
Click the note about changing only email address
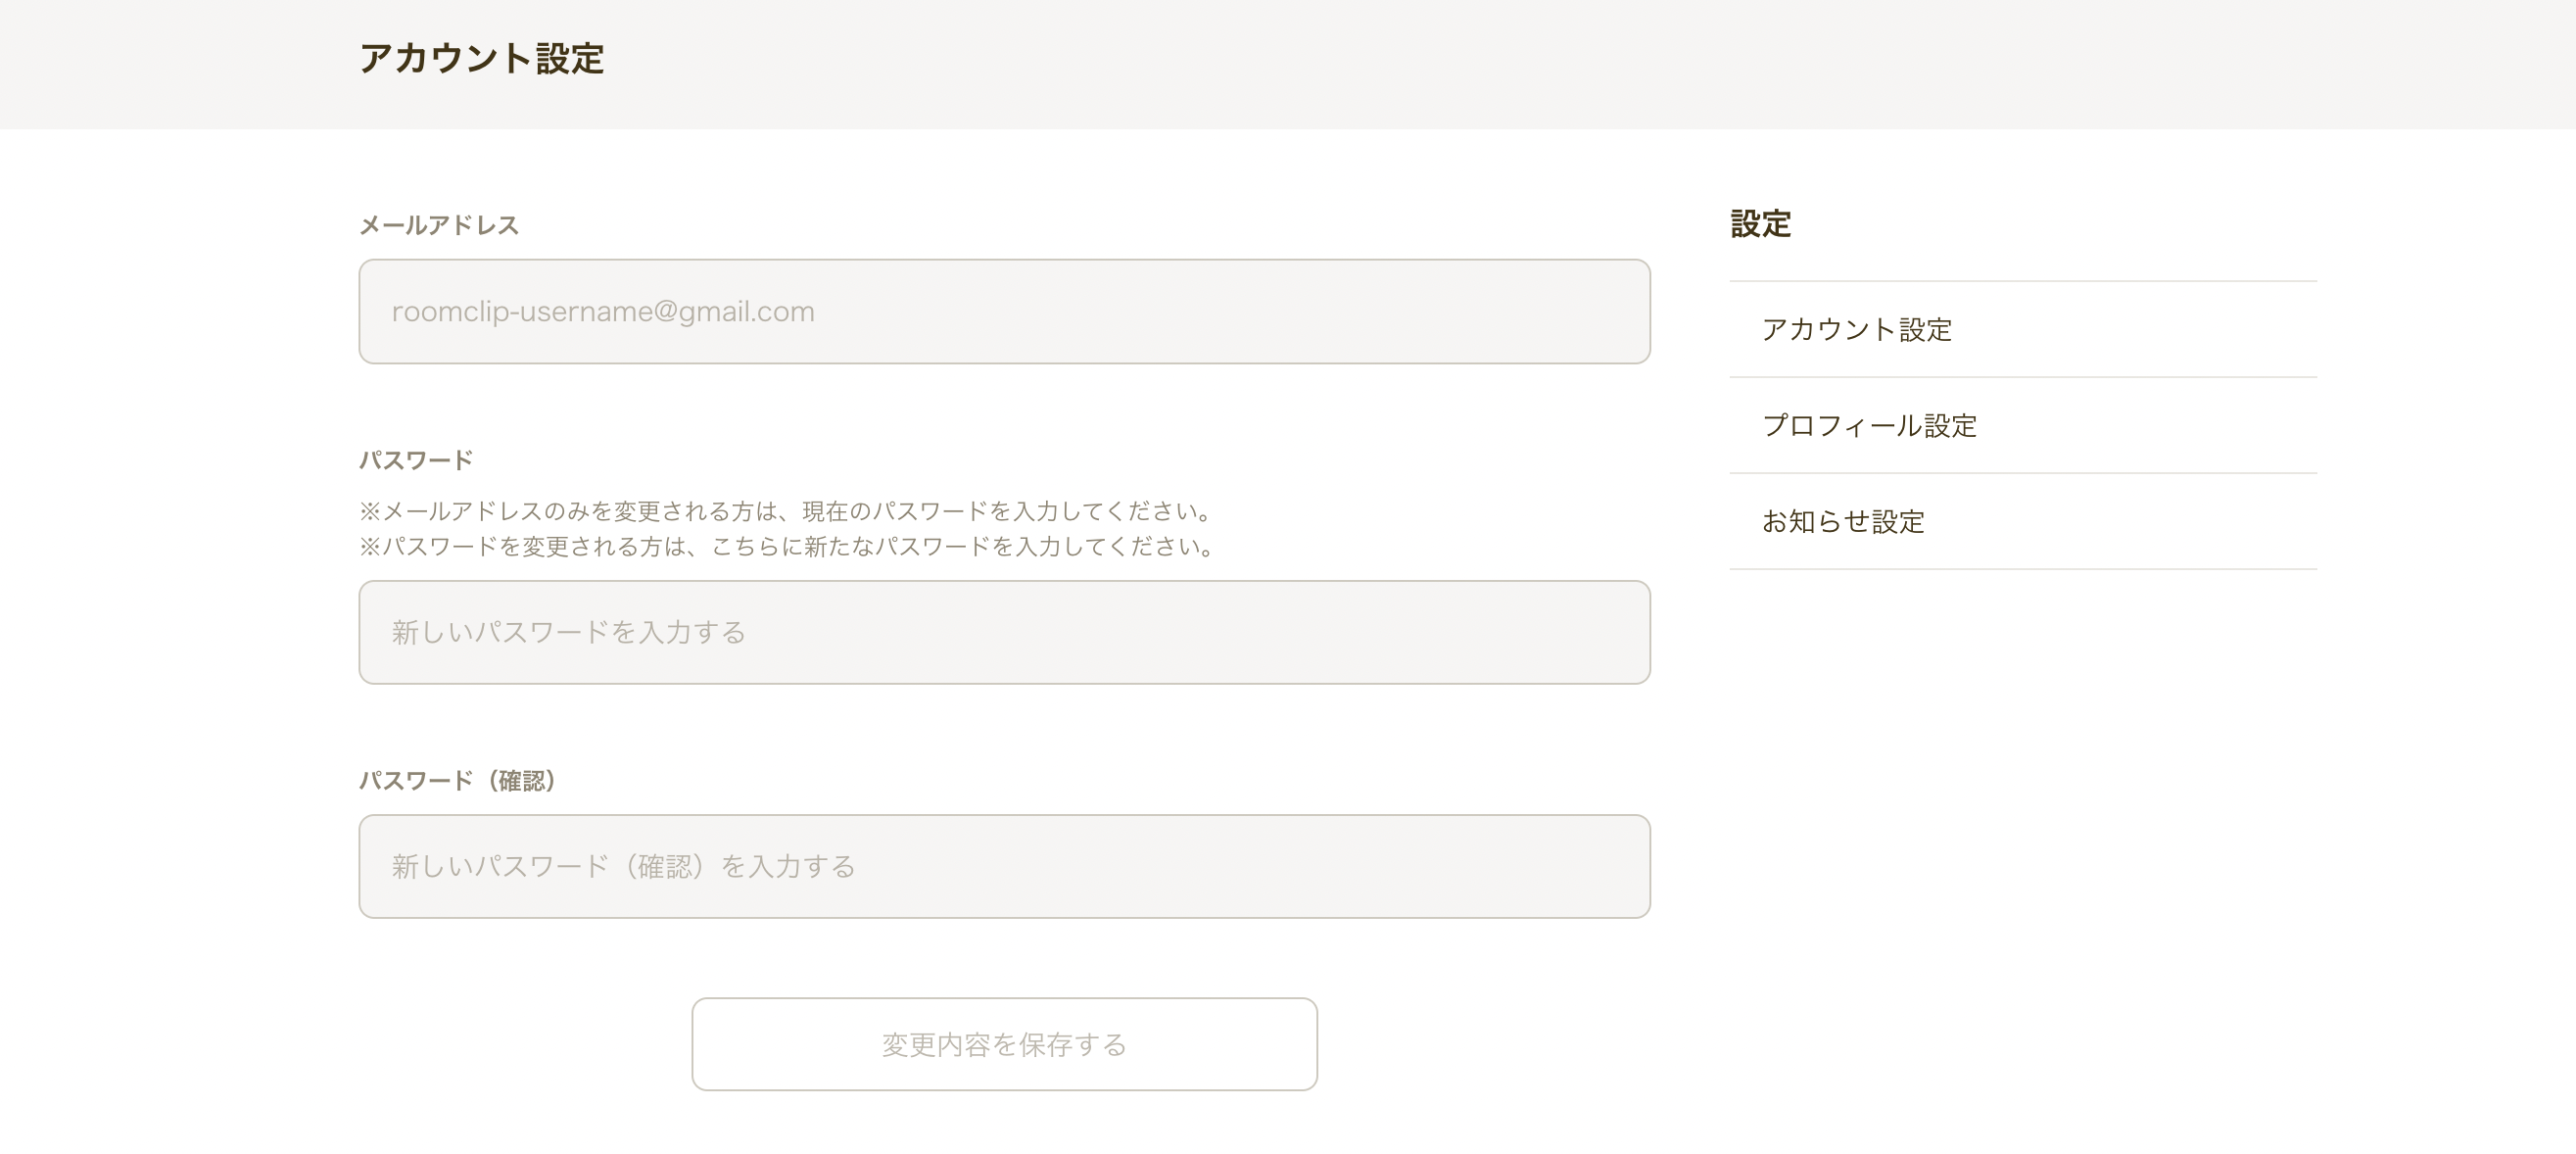785,511
